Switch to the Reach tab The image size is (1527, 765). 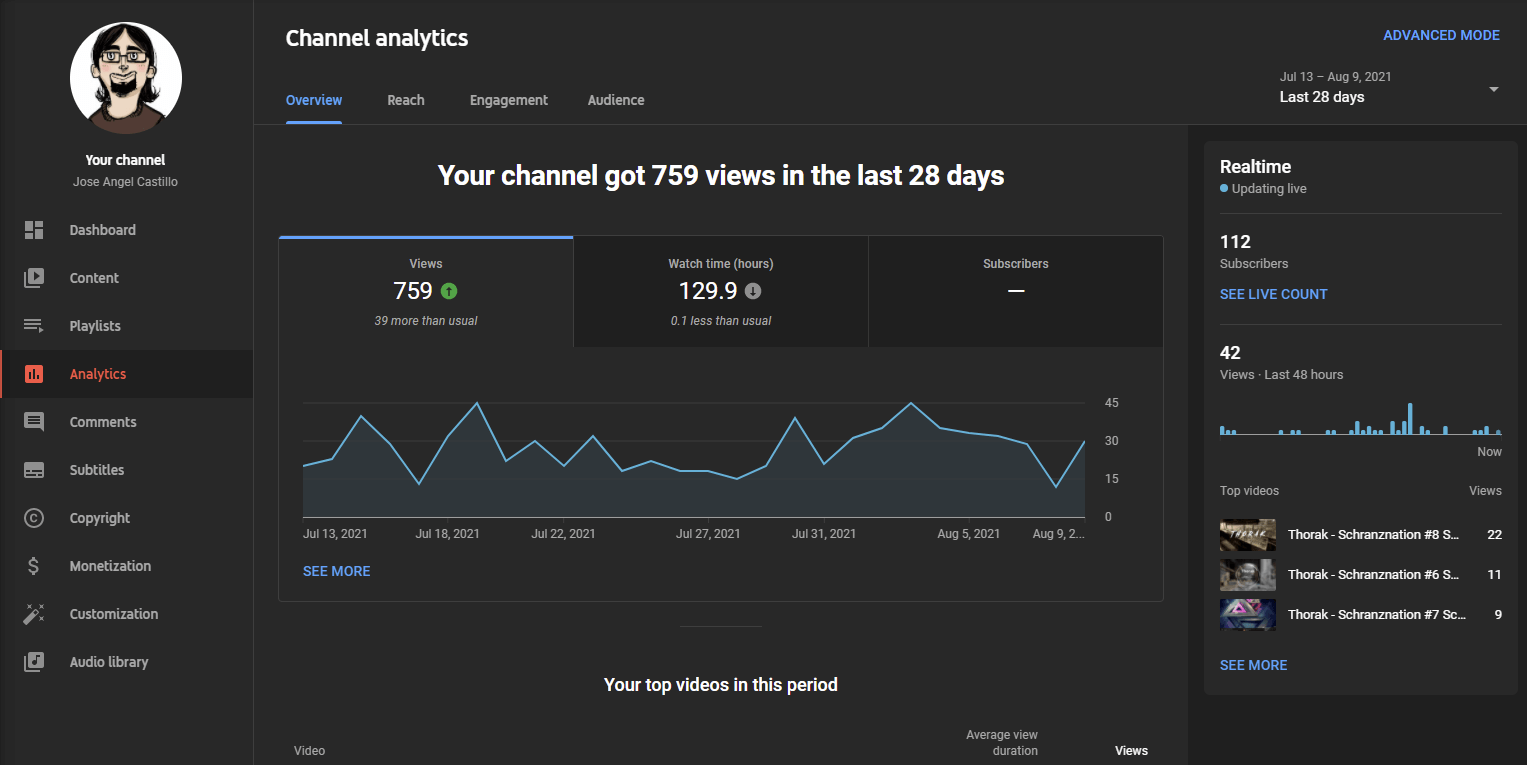coord(406,100)
